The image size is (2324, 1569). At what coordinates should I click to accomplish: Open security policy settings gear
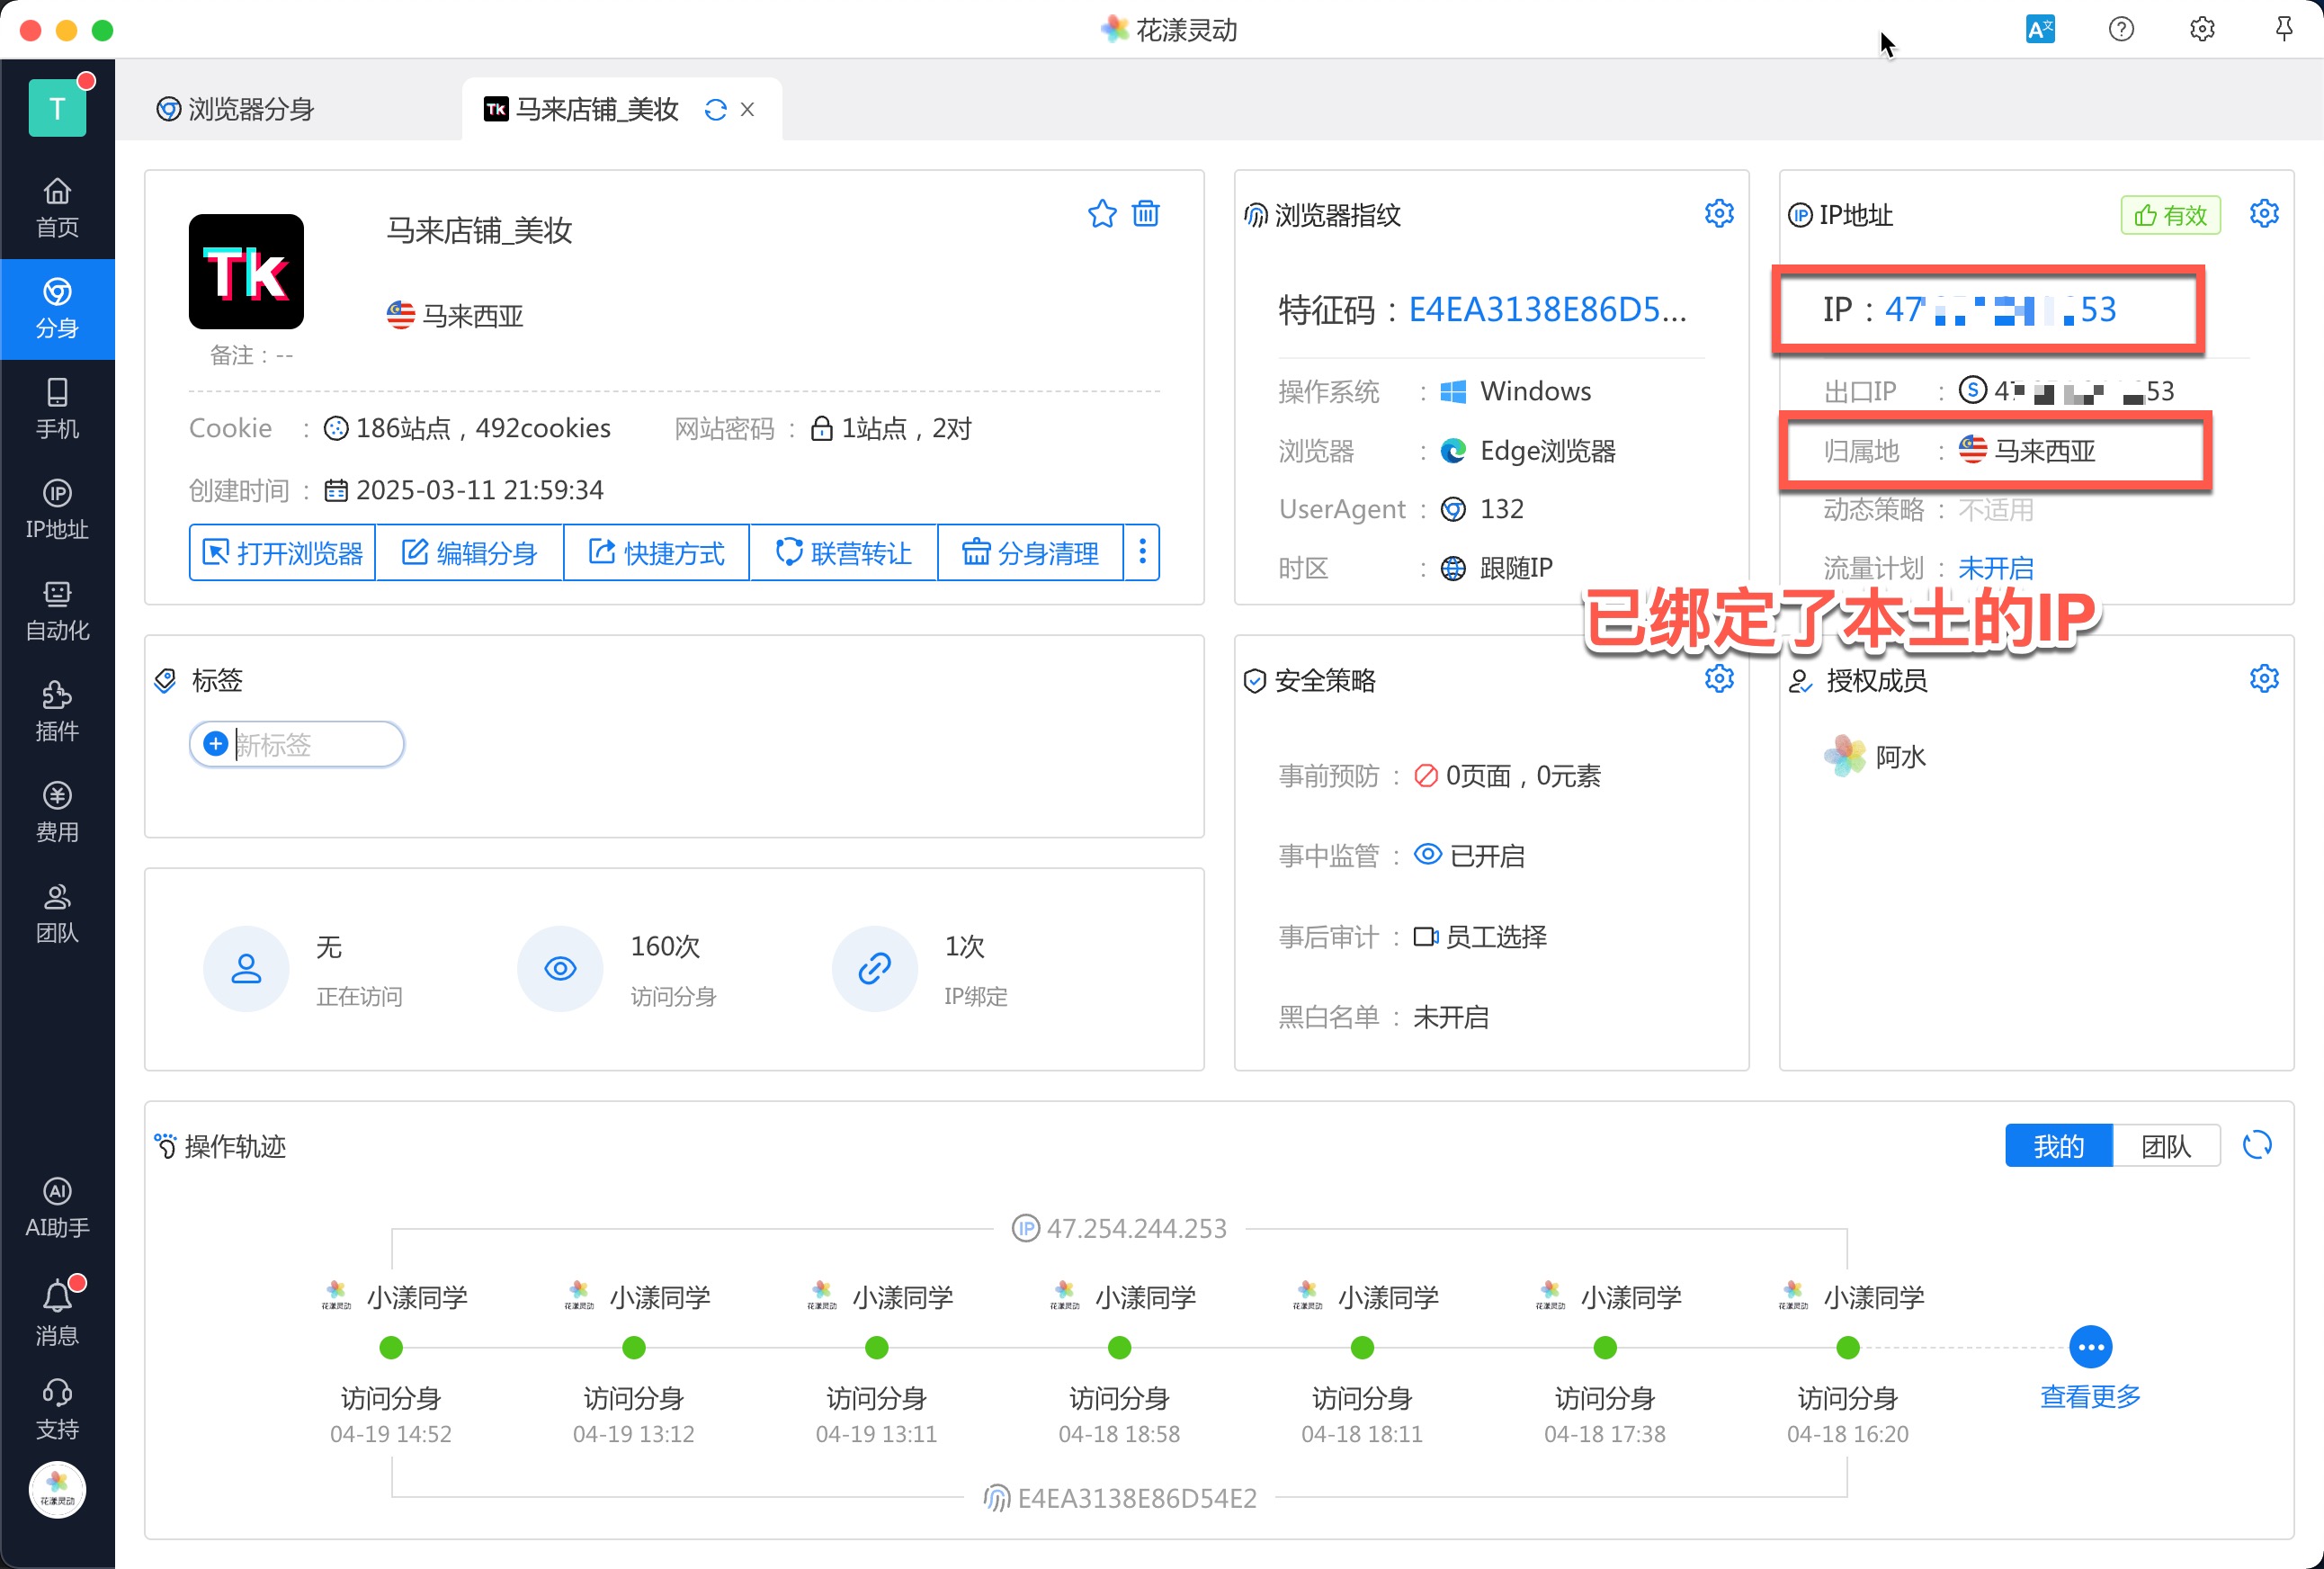tap(1718, 679)
